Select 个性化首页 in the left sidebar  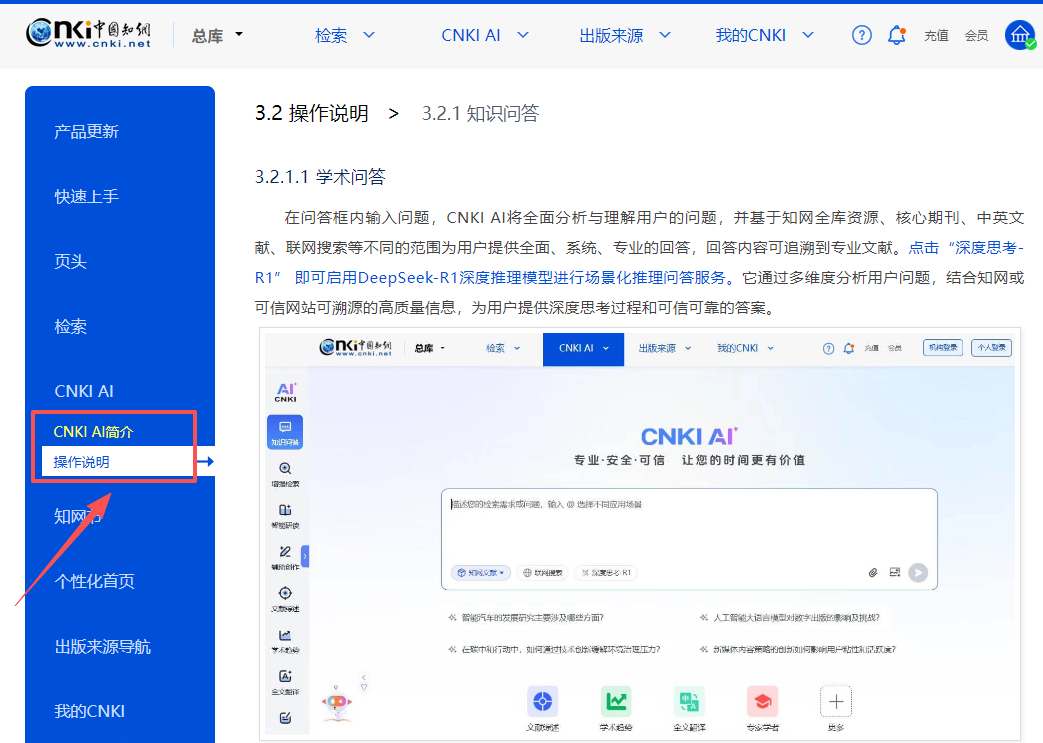94,582
